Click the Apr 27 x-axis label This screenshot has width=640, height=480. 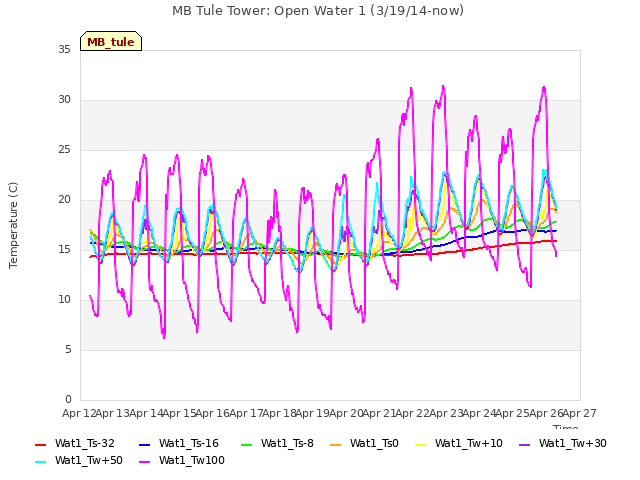coord(580,414)
